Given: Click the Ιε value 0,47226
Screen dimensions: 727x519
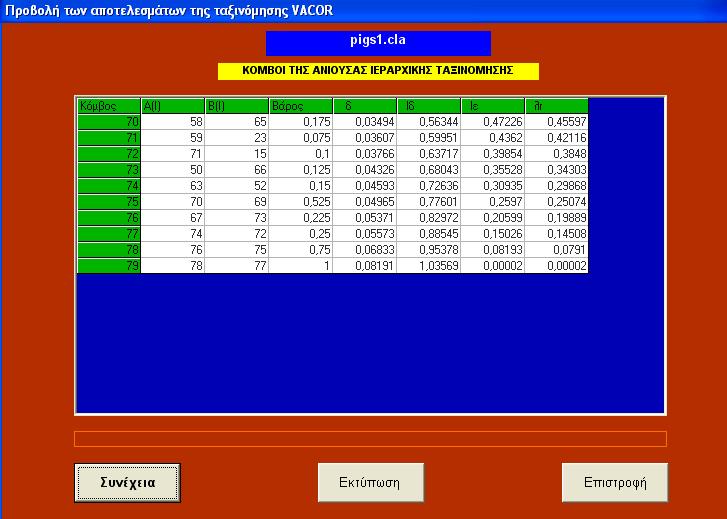Looking at the screenshot, I should click(492, 122).
